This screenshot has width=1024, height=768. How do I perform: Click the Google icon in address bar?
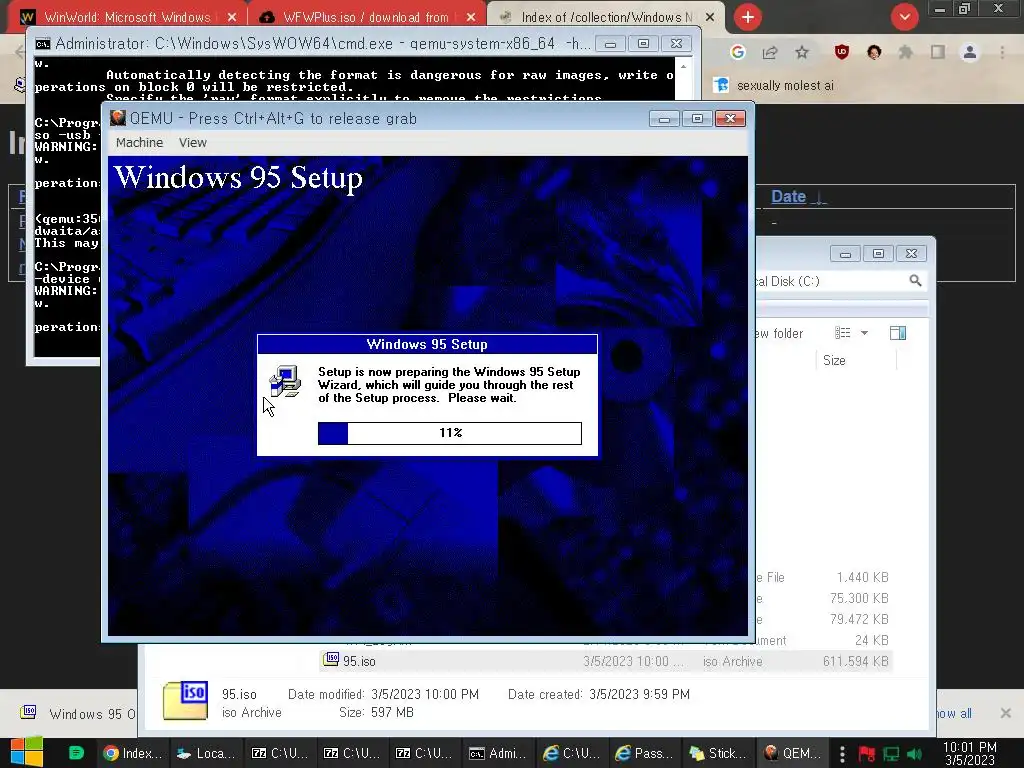tap(738, 52)
